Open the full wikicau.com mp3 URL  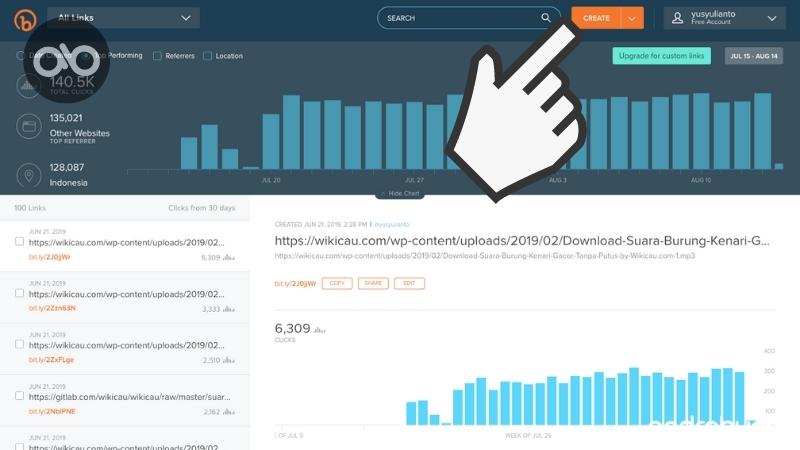[485, 256]
